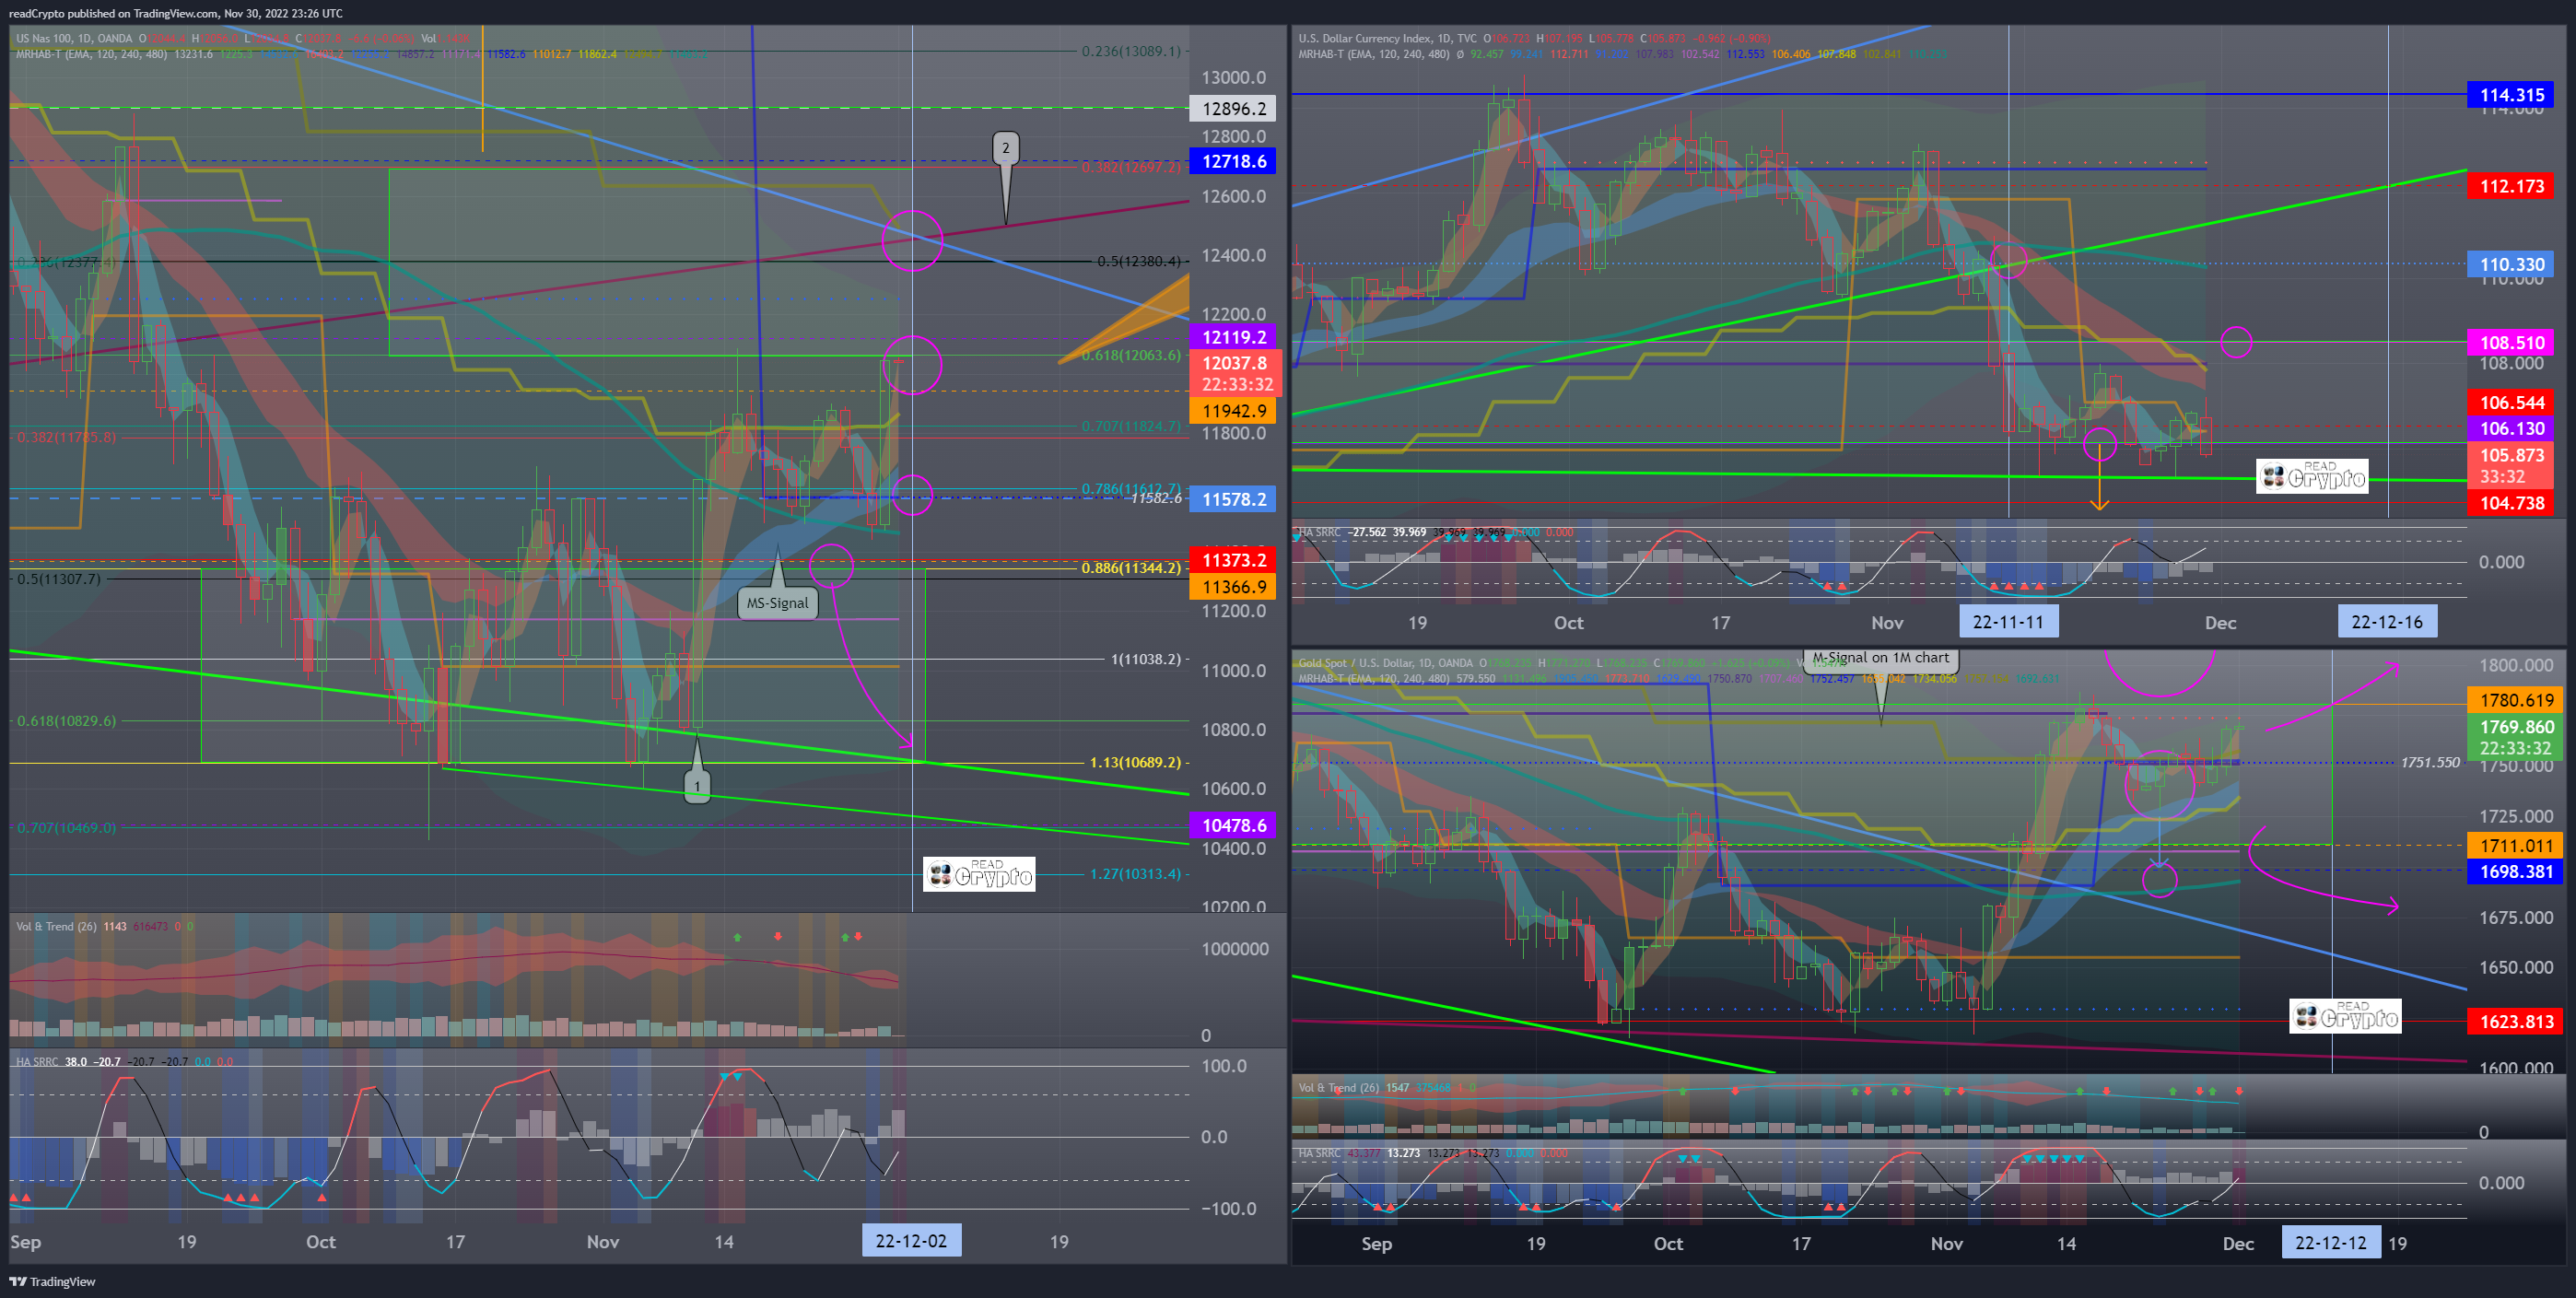Click the purple 10478.6 price label
The width and height of the screenshot is (2576, 1298).
click(1233, 825)
